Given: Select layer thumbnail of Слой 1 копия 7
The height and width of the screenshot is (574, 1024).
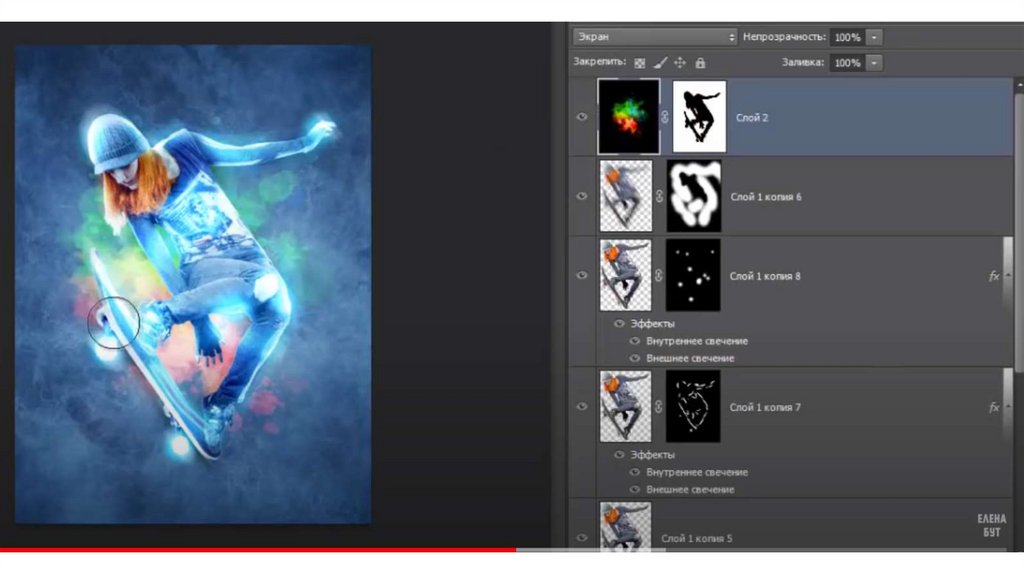Looking at the screenshot, I should click(626, 406).
